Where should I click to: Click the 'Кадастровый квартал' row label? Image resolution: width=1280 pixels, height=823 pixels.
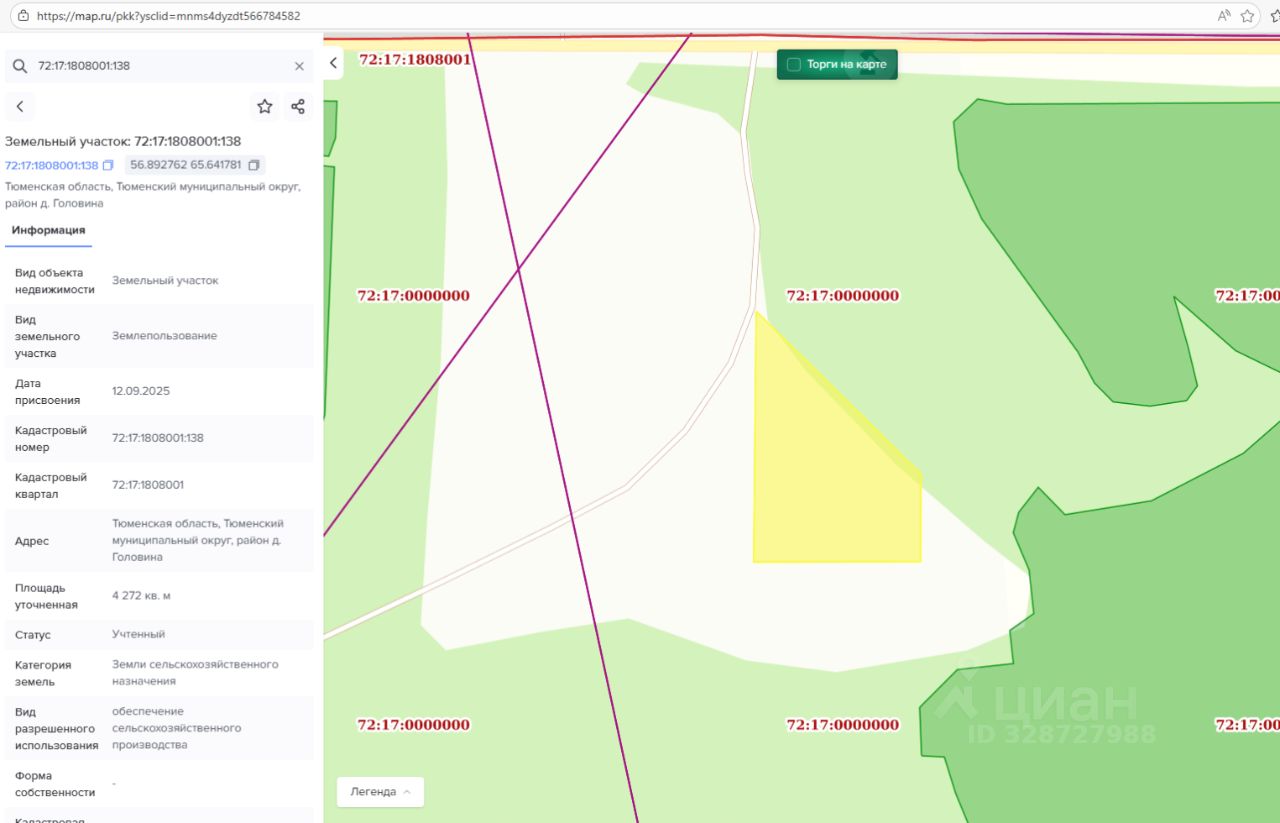[51, 486]
